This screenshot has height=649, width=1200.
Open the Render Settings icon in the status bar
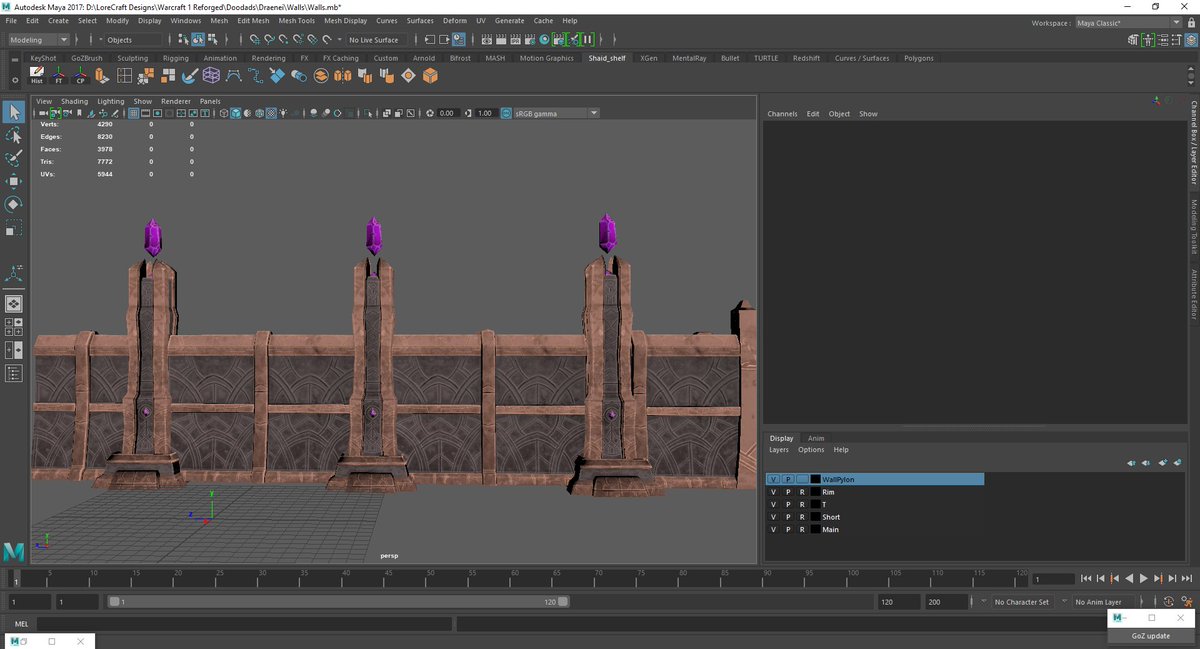pyautogui.click(x=530, y=40)
